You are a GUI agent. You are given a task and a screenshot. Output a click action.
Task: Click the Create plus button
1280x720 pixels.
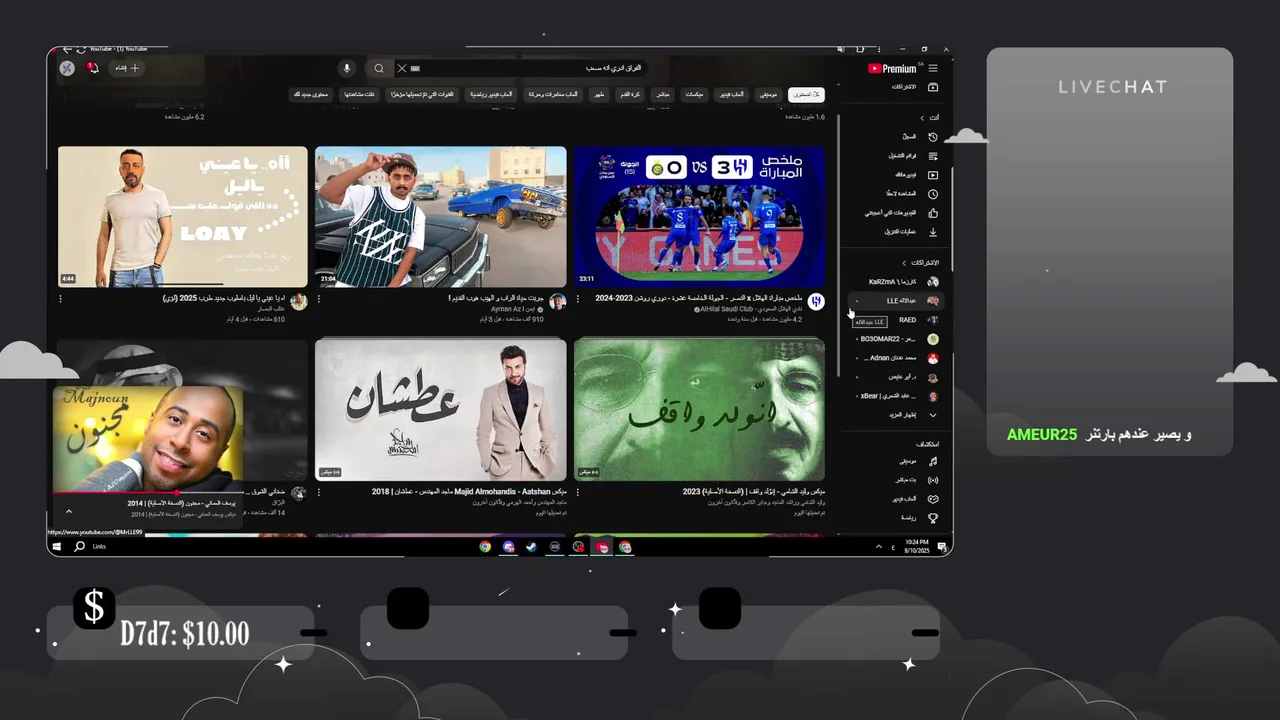point(128,68)
